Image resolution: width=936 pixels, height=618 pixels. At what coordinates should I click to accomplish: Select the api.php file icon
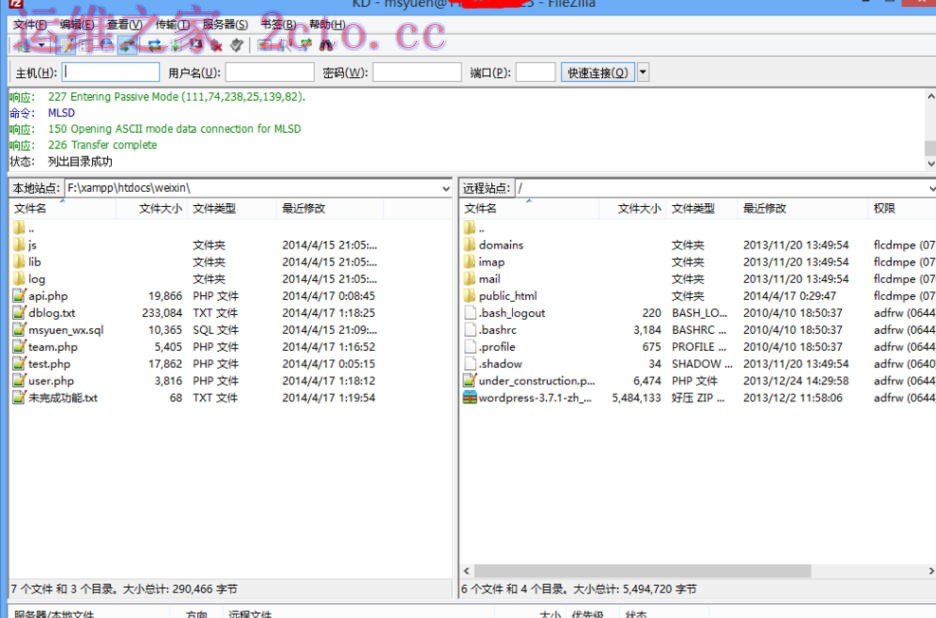click(x=19, y=296)
